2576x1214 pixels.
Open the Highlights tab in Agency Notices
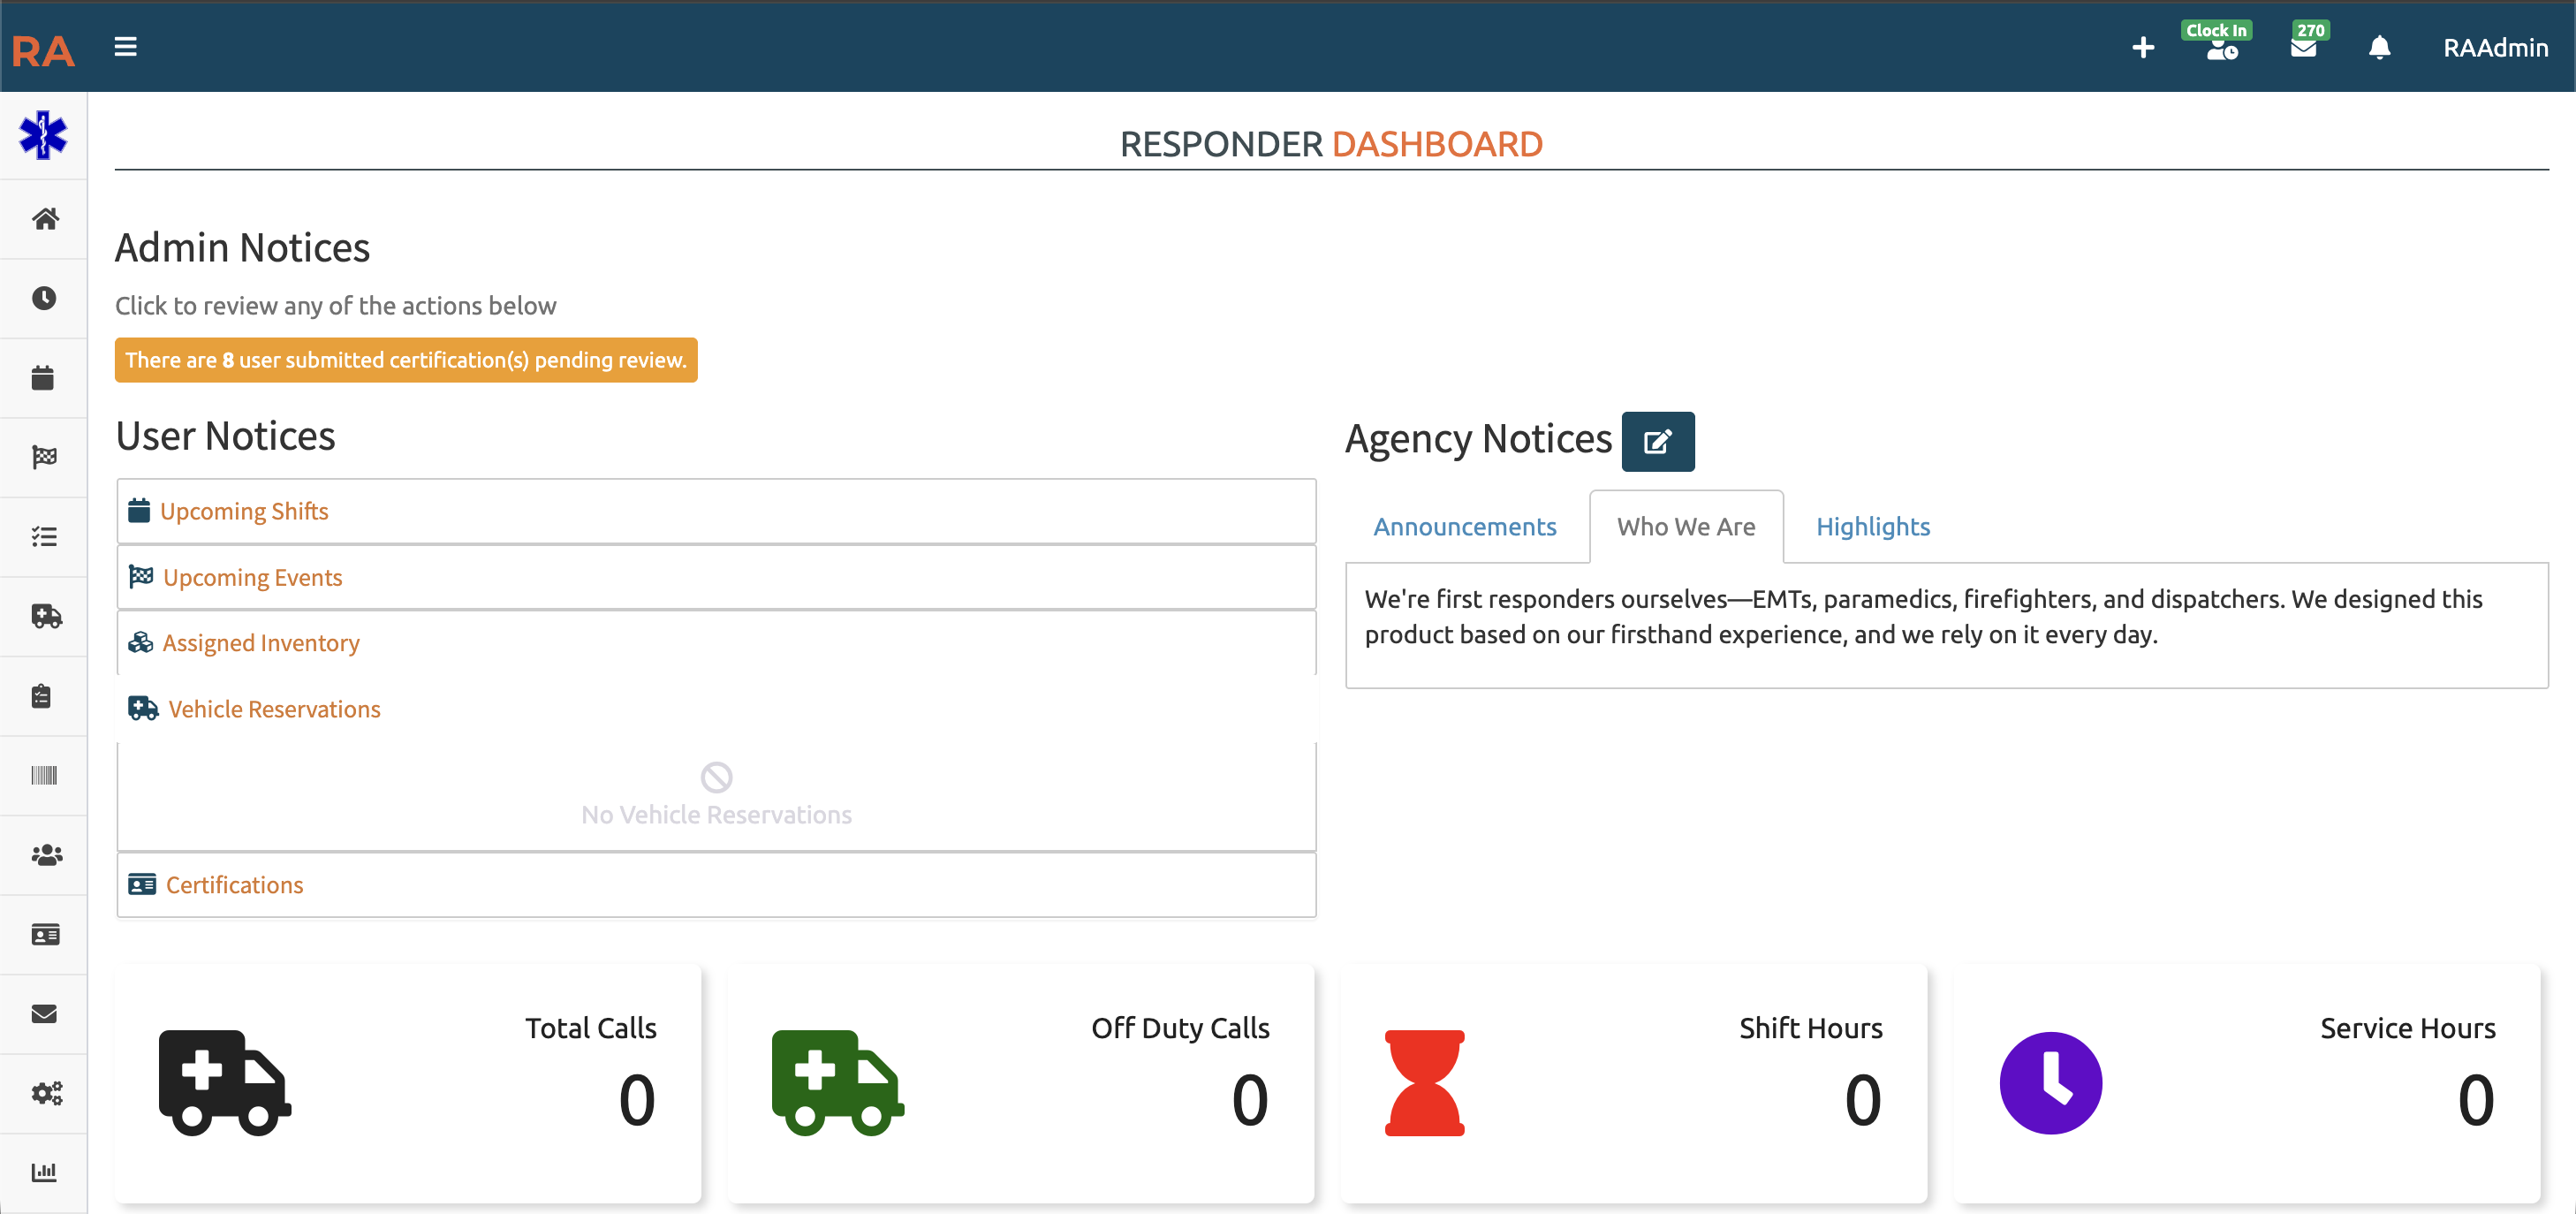coord(1873,526)
